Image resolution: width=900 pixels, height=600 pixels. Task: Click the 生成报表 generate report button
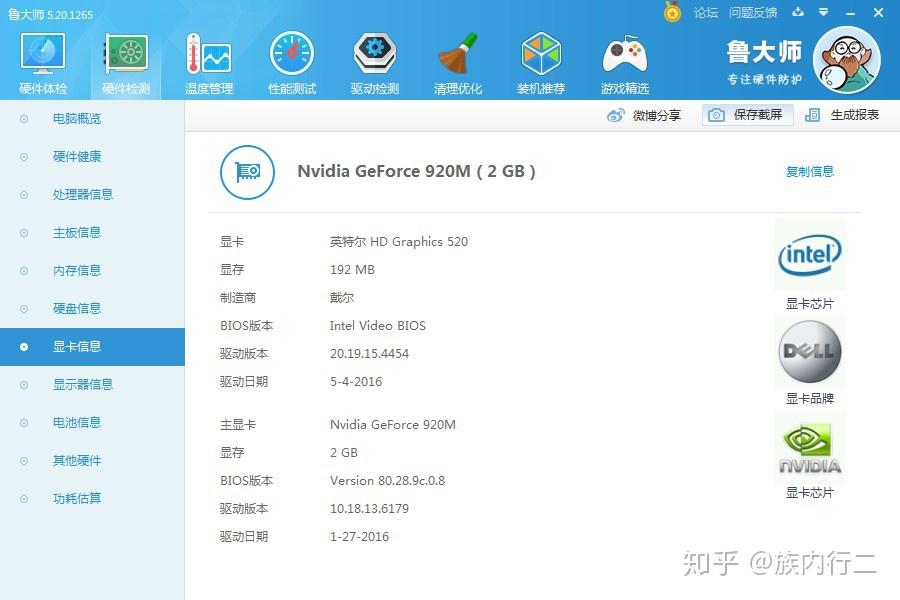pyautogui.click(x=846, y=115)
